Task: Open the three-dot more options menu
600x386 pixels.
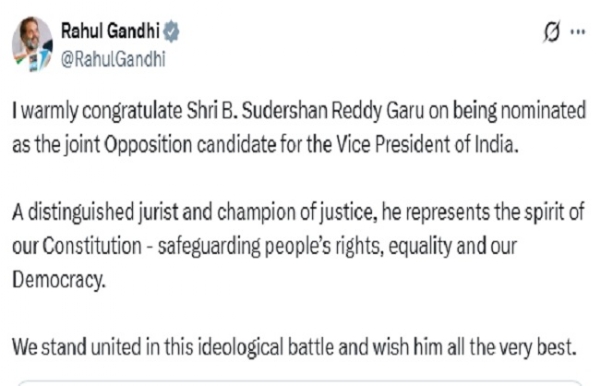Action: coord(577,32)
